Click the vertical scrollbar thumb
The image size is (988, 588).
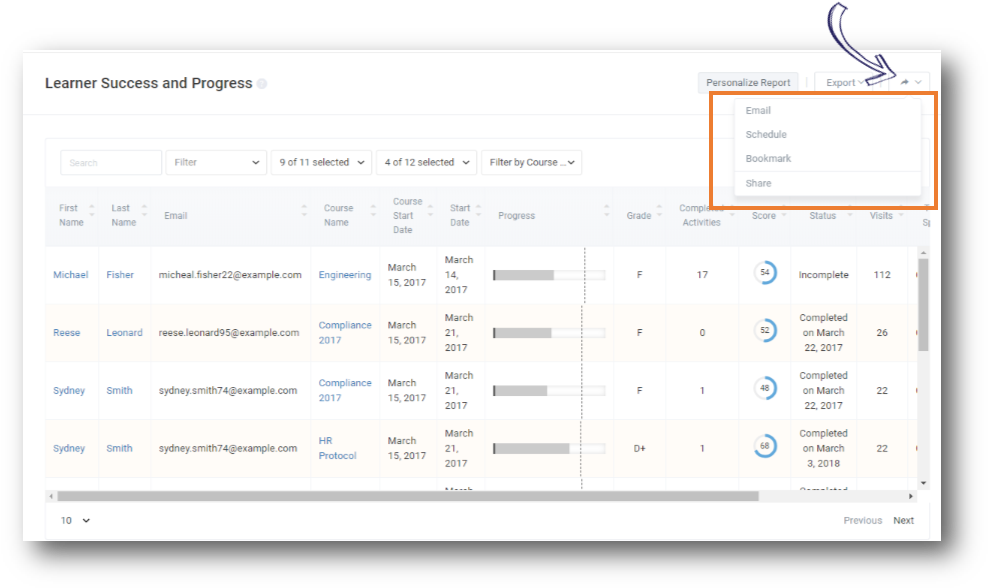point(923,305)
